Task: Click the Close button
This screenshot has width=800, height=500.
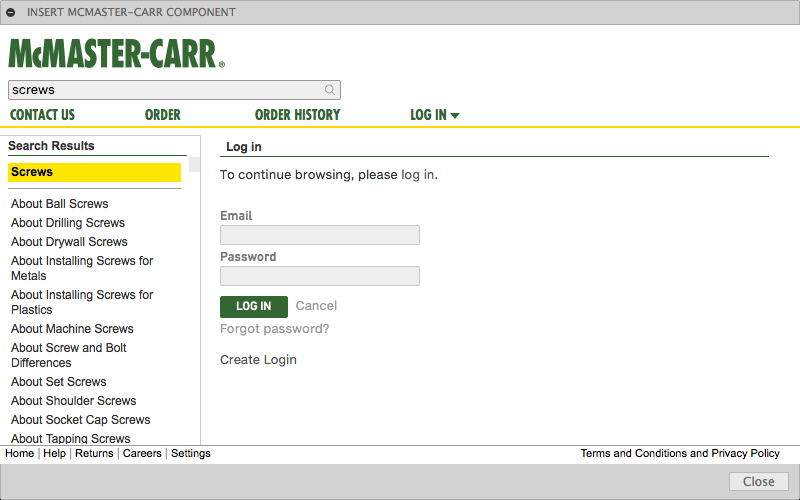Action: coord(759,481)
